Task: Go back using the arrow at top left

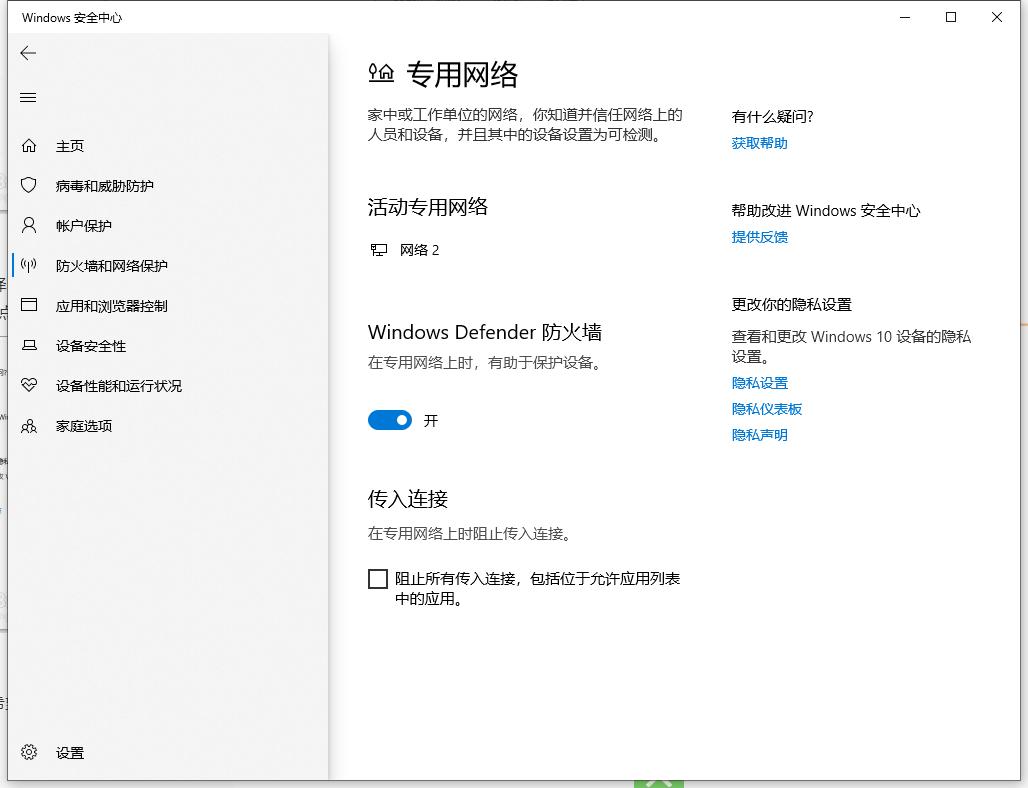Action: [28, 53]
